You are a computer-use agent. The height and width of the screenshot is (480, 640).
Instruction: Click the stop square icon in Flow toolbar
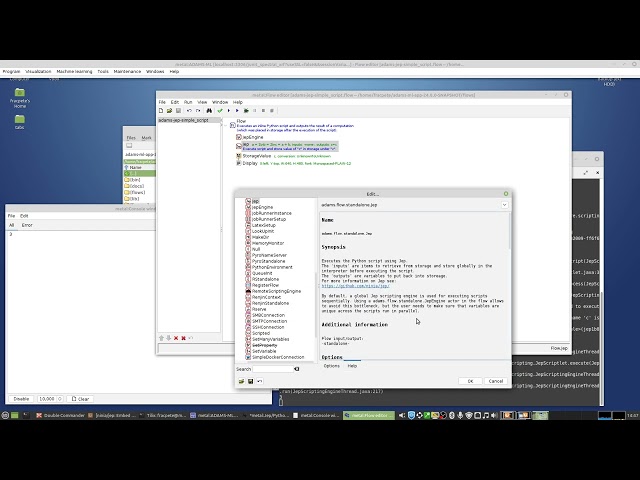[x=263, y=111]
